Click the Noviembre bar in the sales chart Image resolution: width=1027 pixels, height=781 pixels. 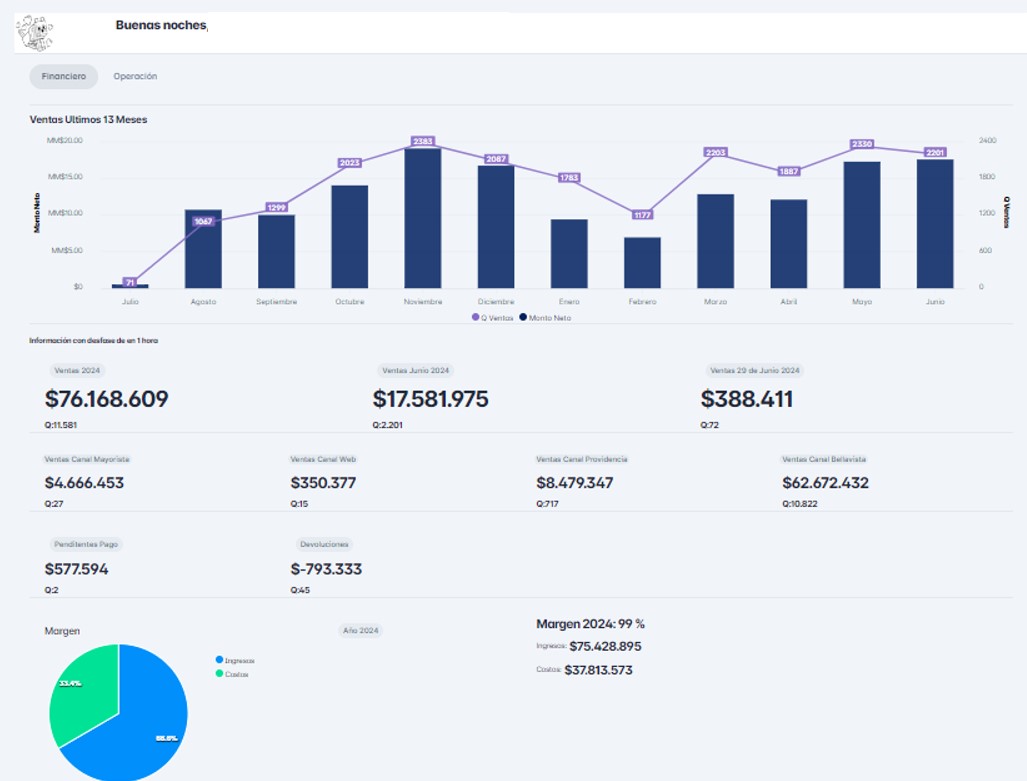coord(423,220)
